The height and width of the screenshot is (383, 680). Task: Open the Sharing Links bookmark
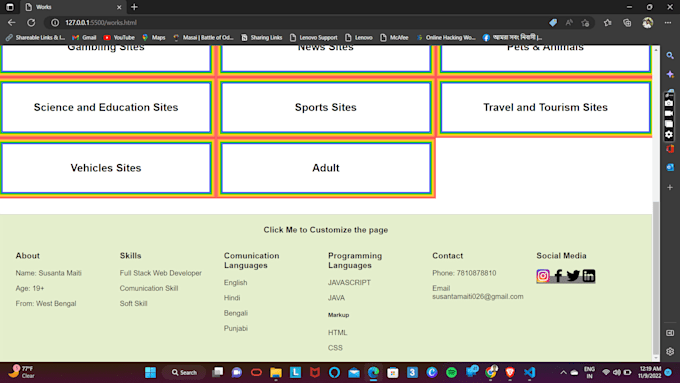click(x=262, y=37)
